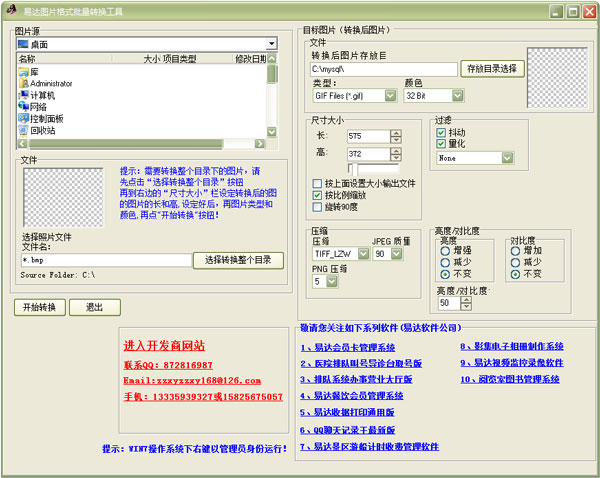
Task: Open 9、易达视频监控录像软件 link
Action: pyautogui.click(x=512, y=362)
